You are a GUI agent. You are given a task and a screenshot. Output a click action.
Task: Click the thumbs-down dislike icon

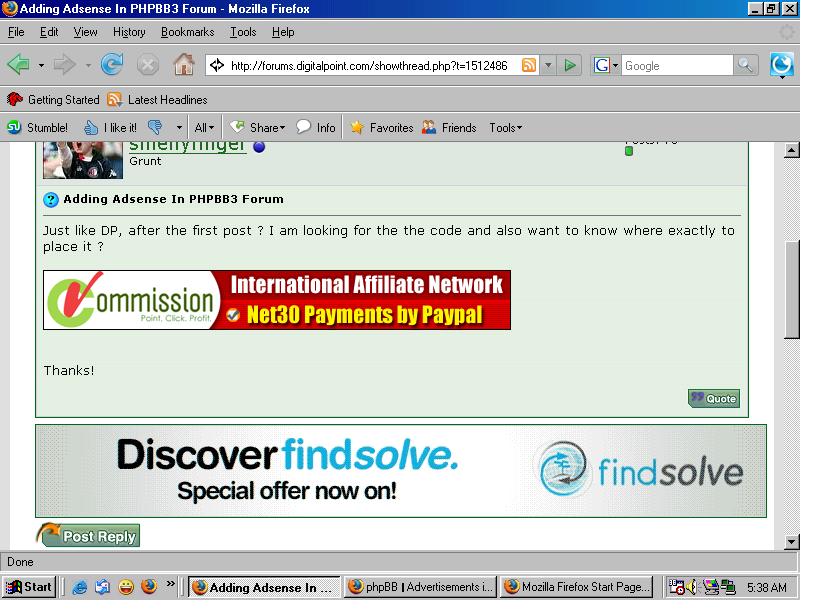coord(155,127)
